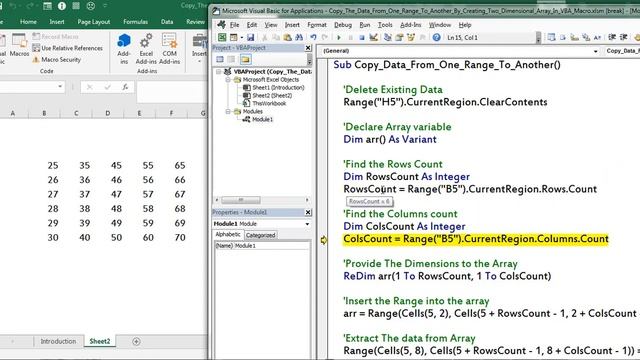The image size is (640, 360).
Task: Switch to the Introduction sheet tab
Action: [58, 341]
